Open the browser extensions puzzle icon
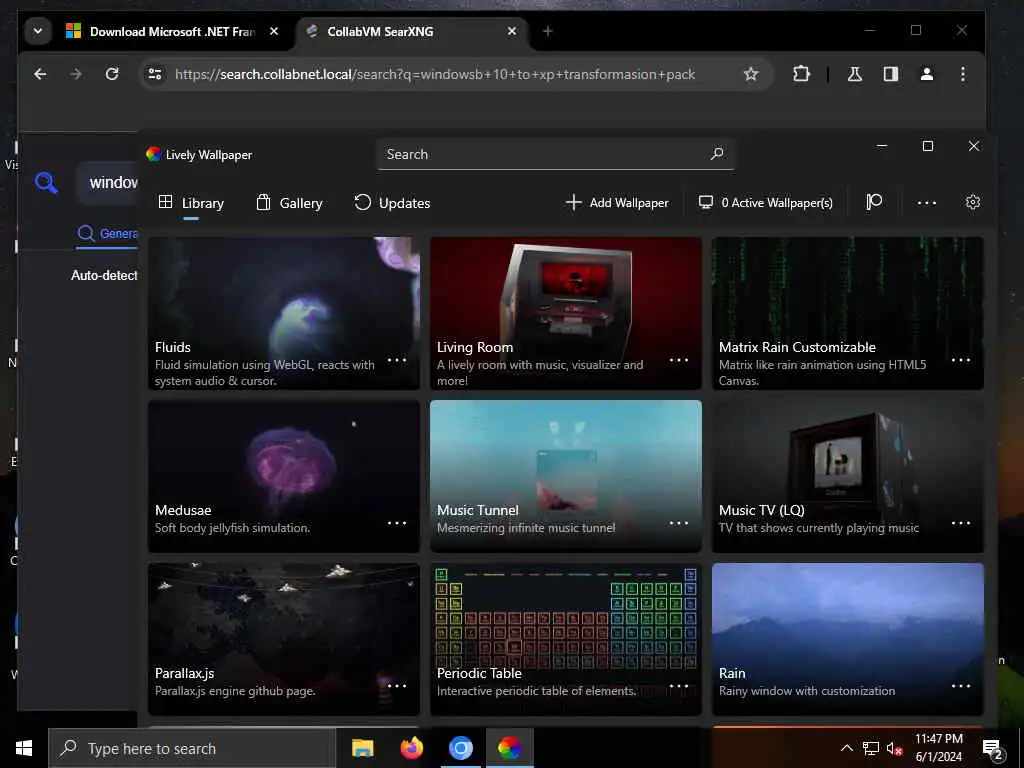 click(801, 74)
